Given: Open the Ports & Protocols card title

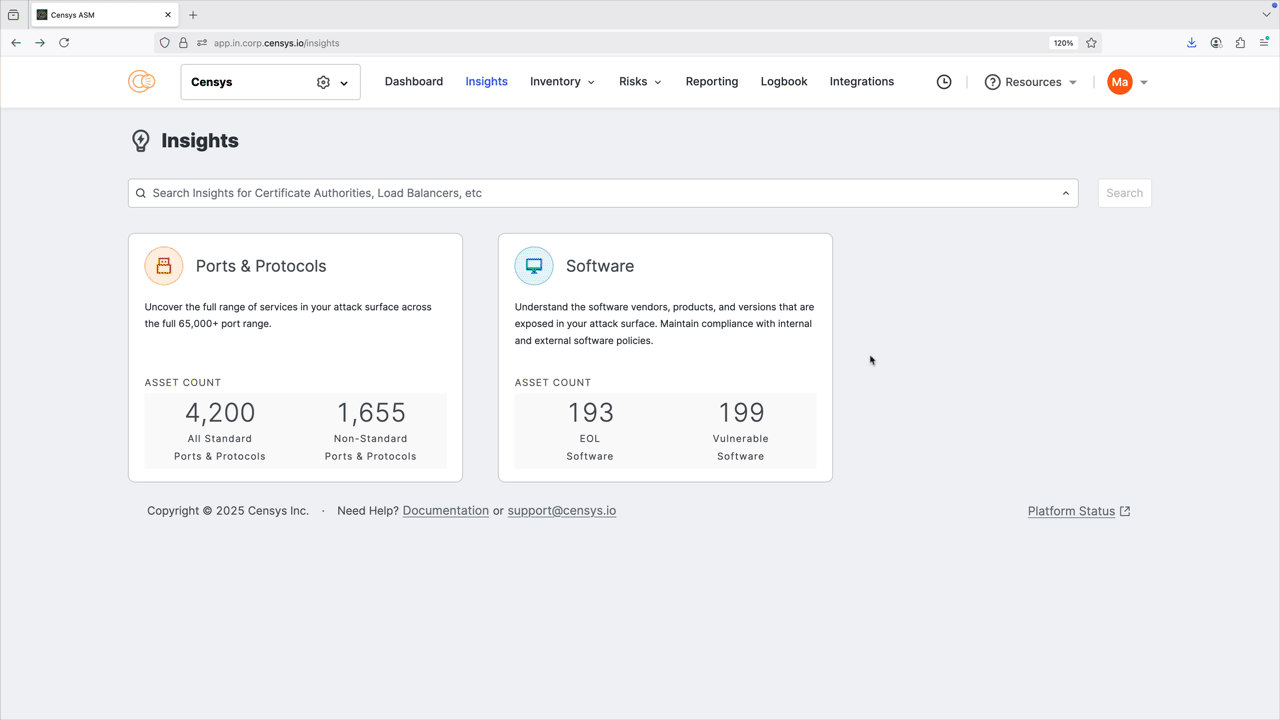Looking at the screenshot, I should tap(261, 266).
